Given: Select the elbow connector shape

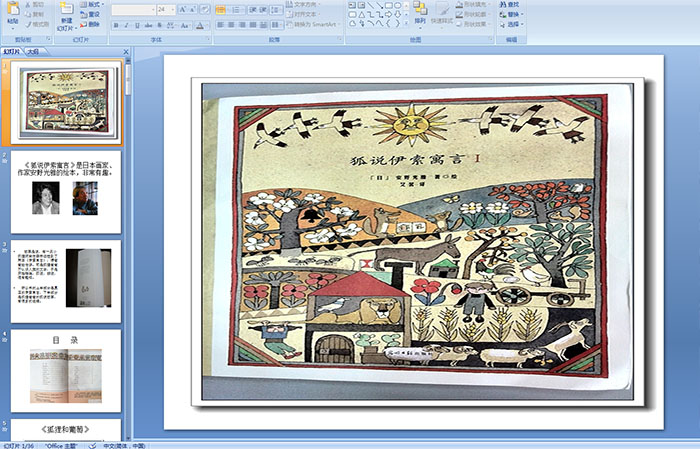Looking at the screenshot, I should pyautogui.click(x=370, y=15).
